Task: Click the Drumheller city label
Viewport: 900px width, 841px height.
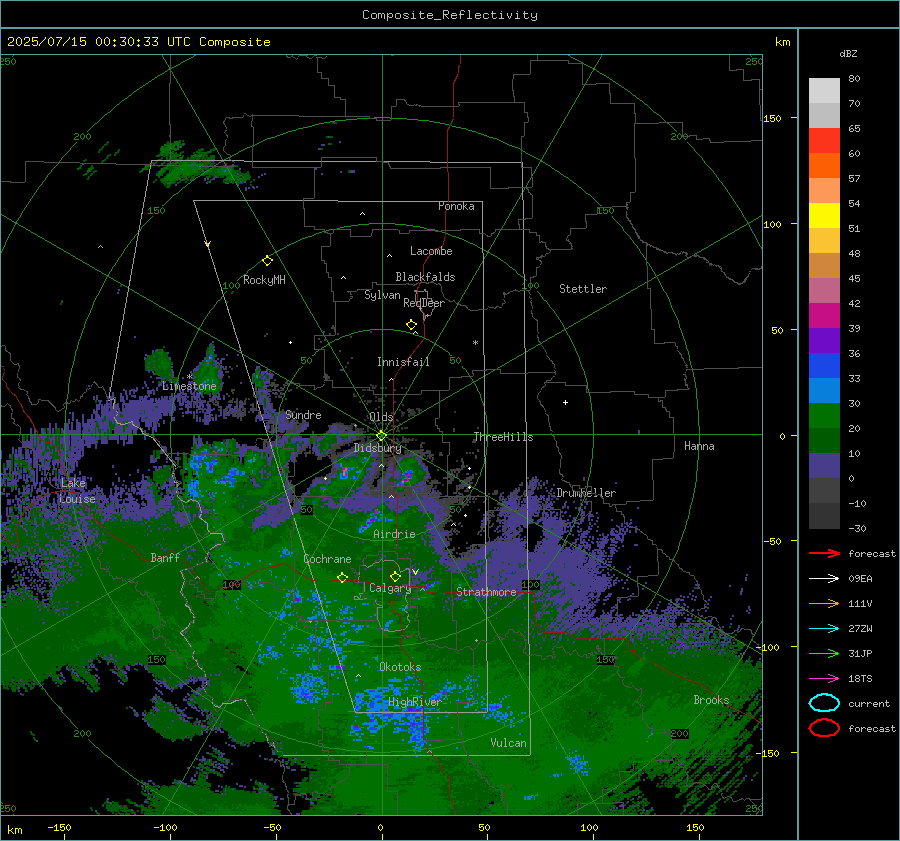Action: pyautogui.click(x=586, y=493)
